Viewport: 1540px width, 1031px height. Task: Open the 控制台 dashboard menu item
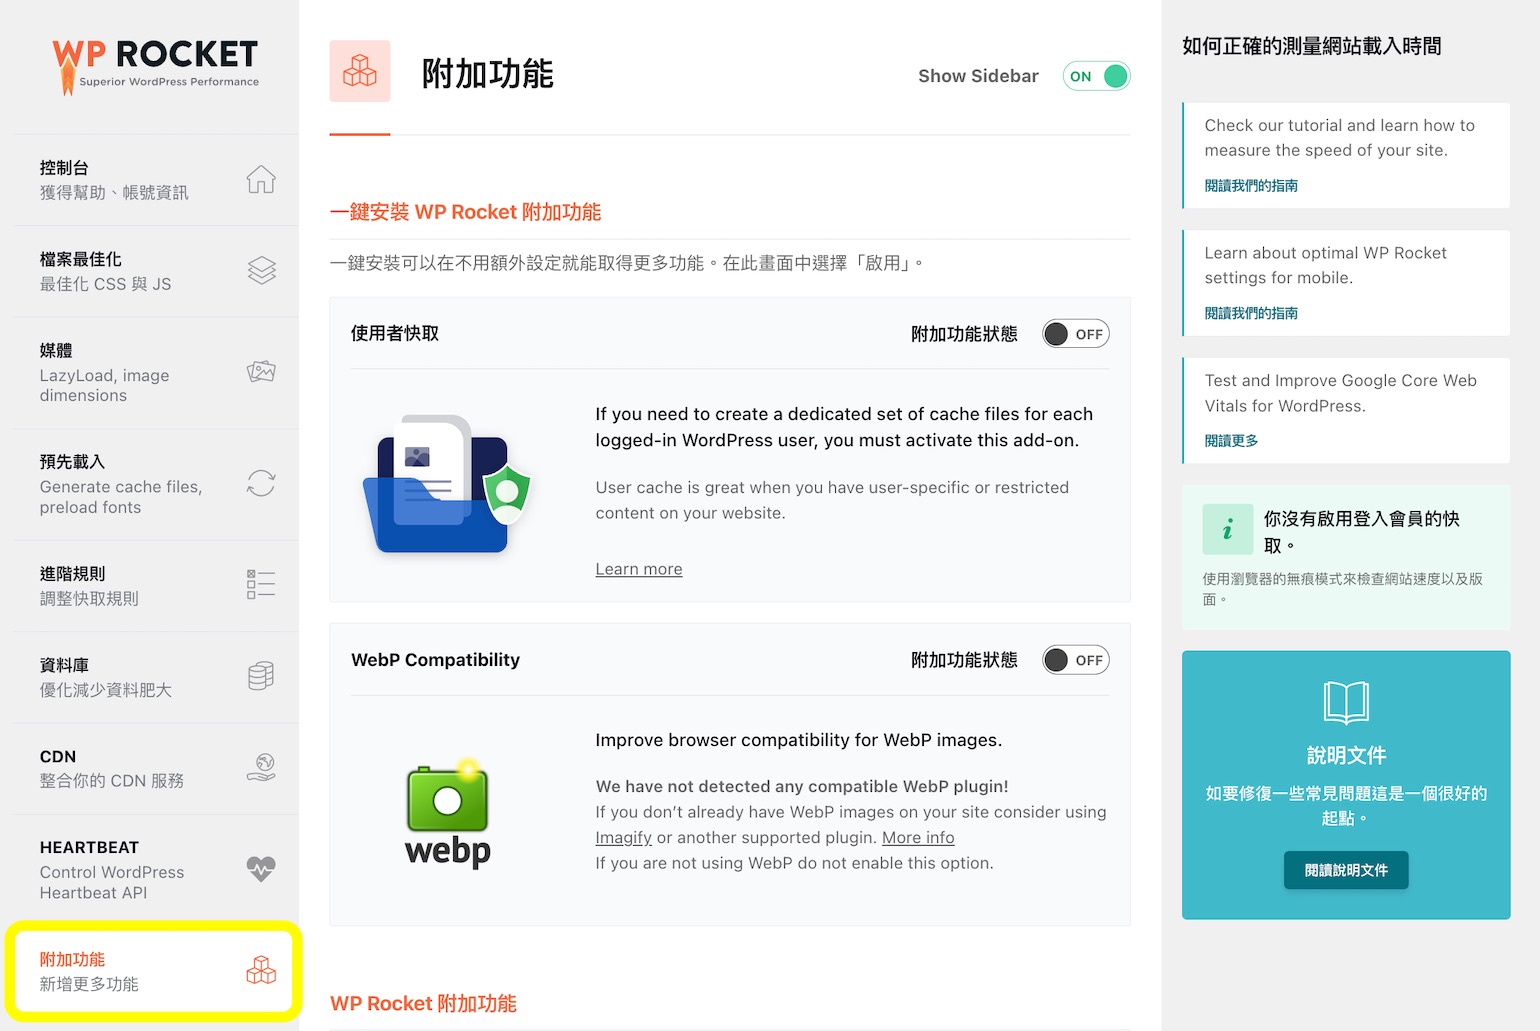(x=155, y=180)
